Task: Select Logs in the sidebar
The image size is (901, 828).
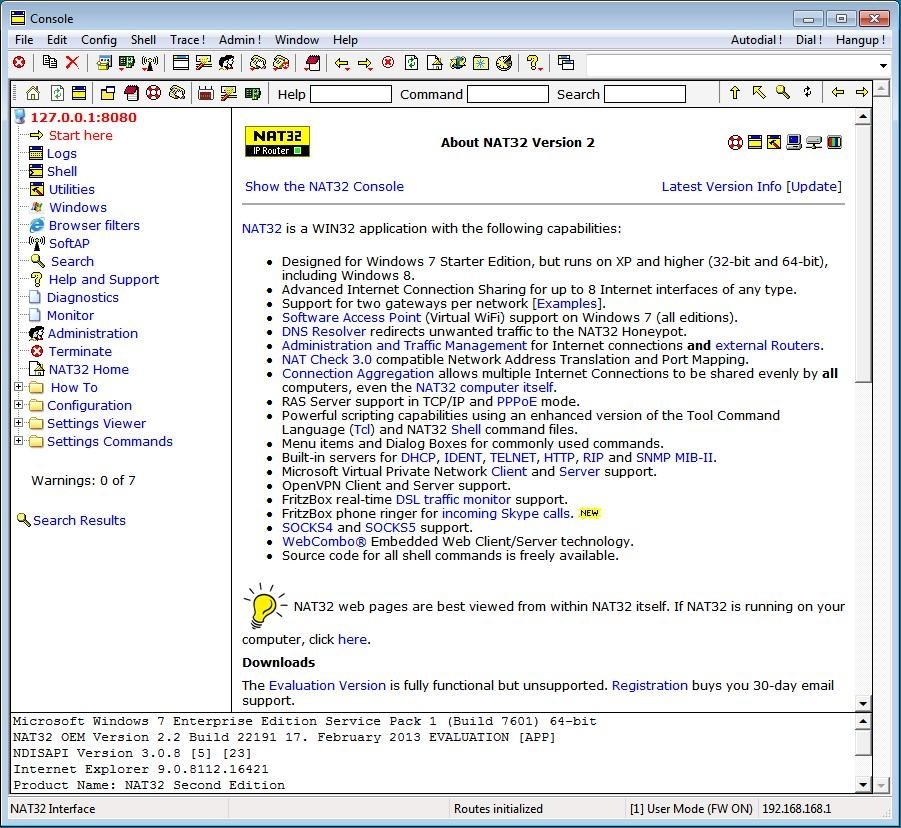Action: pos(61,153)
